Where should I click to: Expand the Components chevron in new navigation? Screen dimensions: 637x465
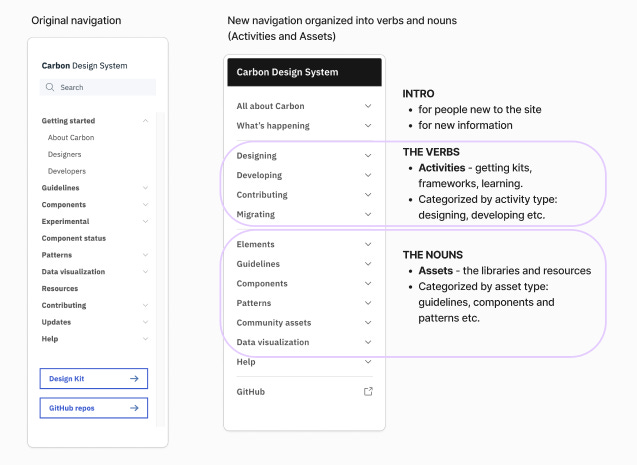pos(368,283)
